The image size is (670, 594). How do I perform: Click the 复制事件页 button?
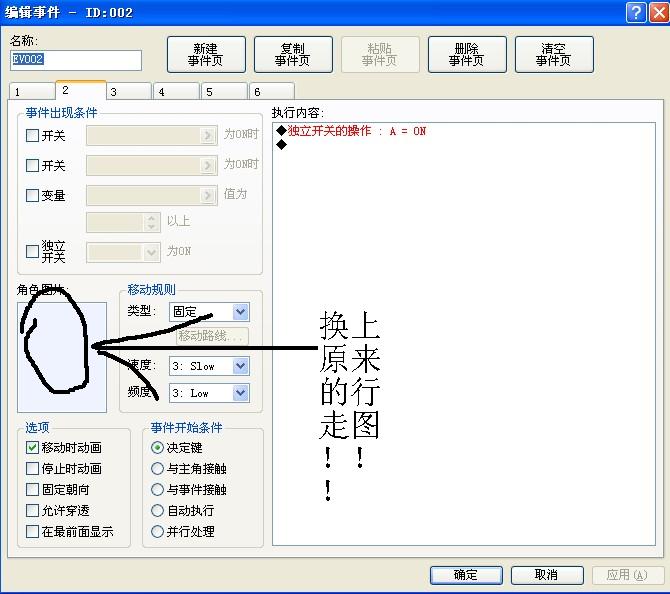pos(293,55)
